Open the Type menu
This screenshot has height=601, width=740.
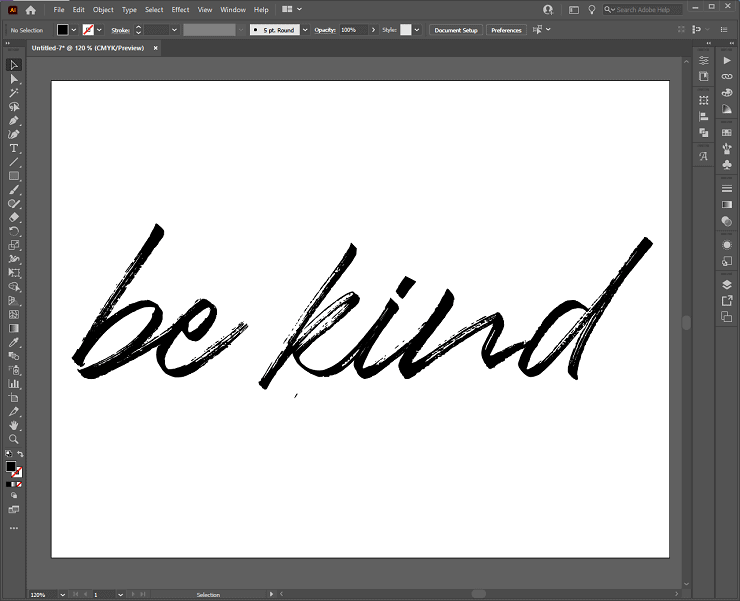pyautogui.click(x=129, y=9)
